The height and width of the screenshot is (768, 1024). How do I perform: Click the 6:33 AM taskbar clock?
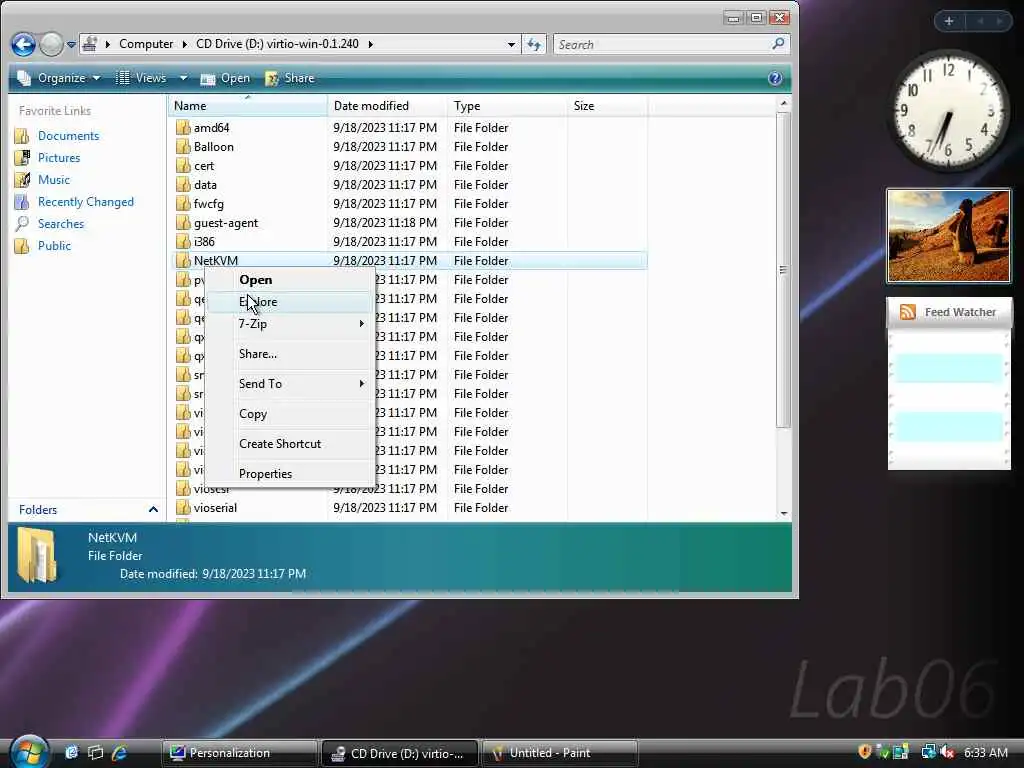(x=985, y=752)
